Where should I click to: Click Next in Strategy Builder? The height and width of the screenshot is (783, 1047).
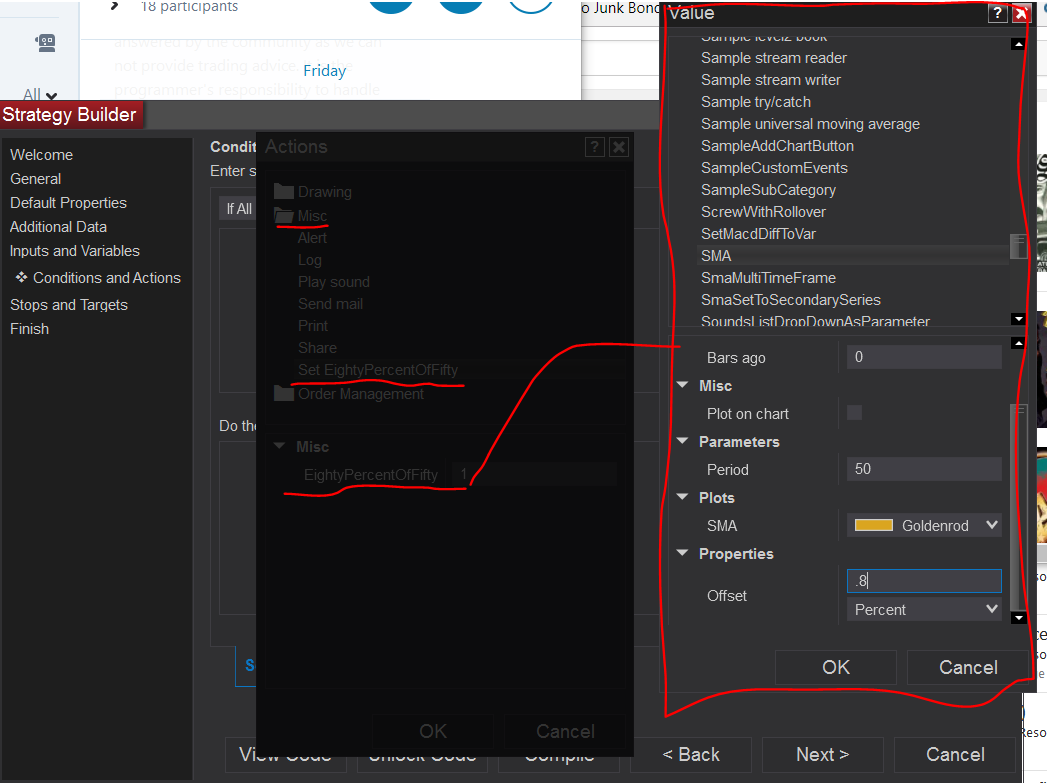(x=823, y=754)
